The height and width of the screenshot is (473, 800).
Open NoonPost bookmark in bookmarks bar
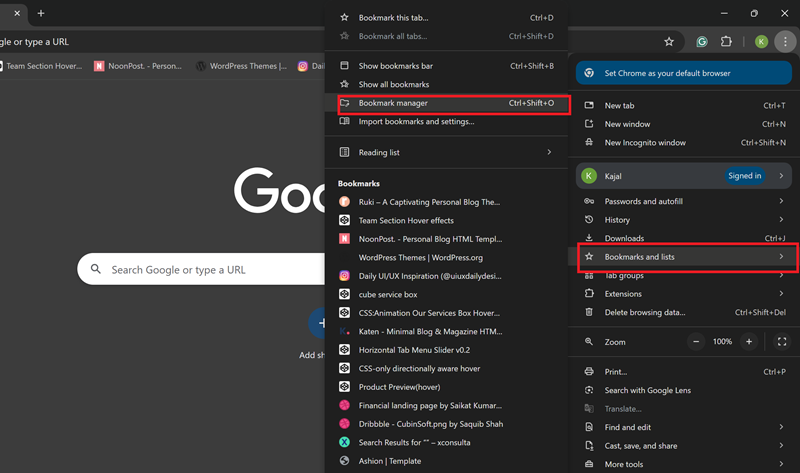point(138,66)
